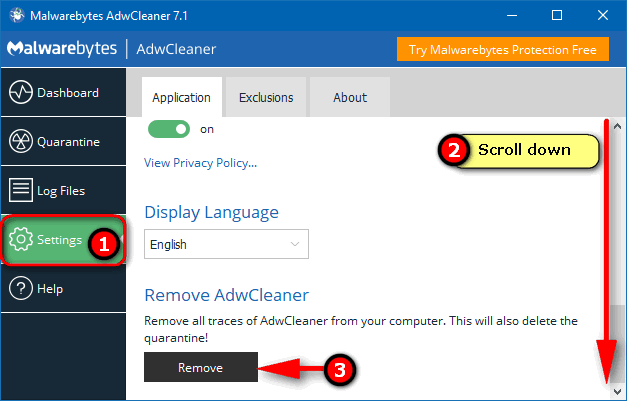
Task: Click the Malwarebytes logo in the header
Action: coord(62,49)
